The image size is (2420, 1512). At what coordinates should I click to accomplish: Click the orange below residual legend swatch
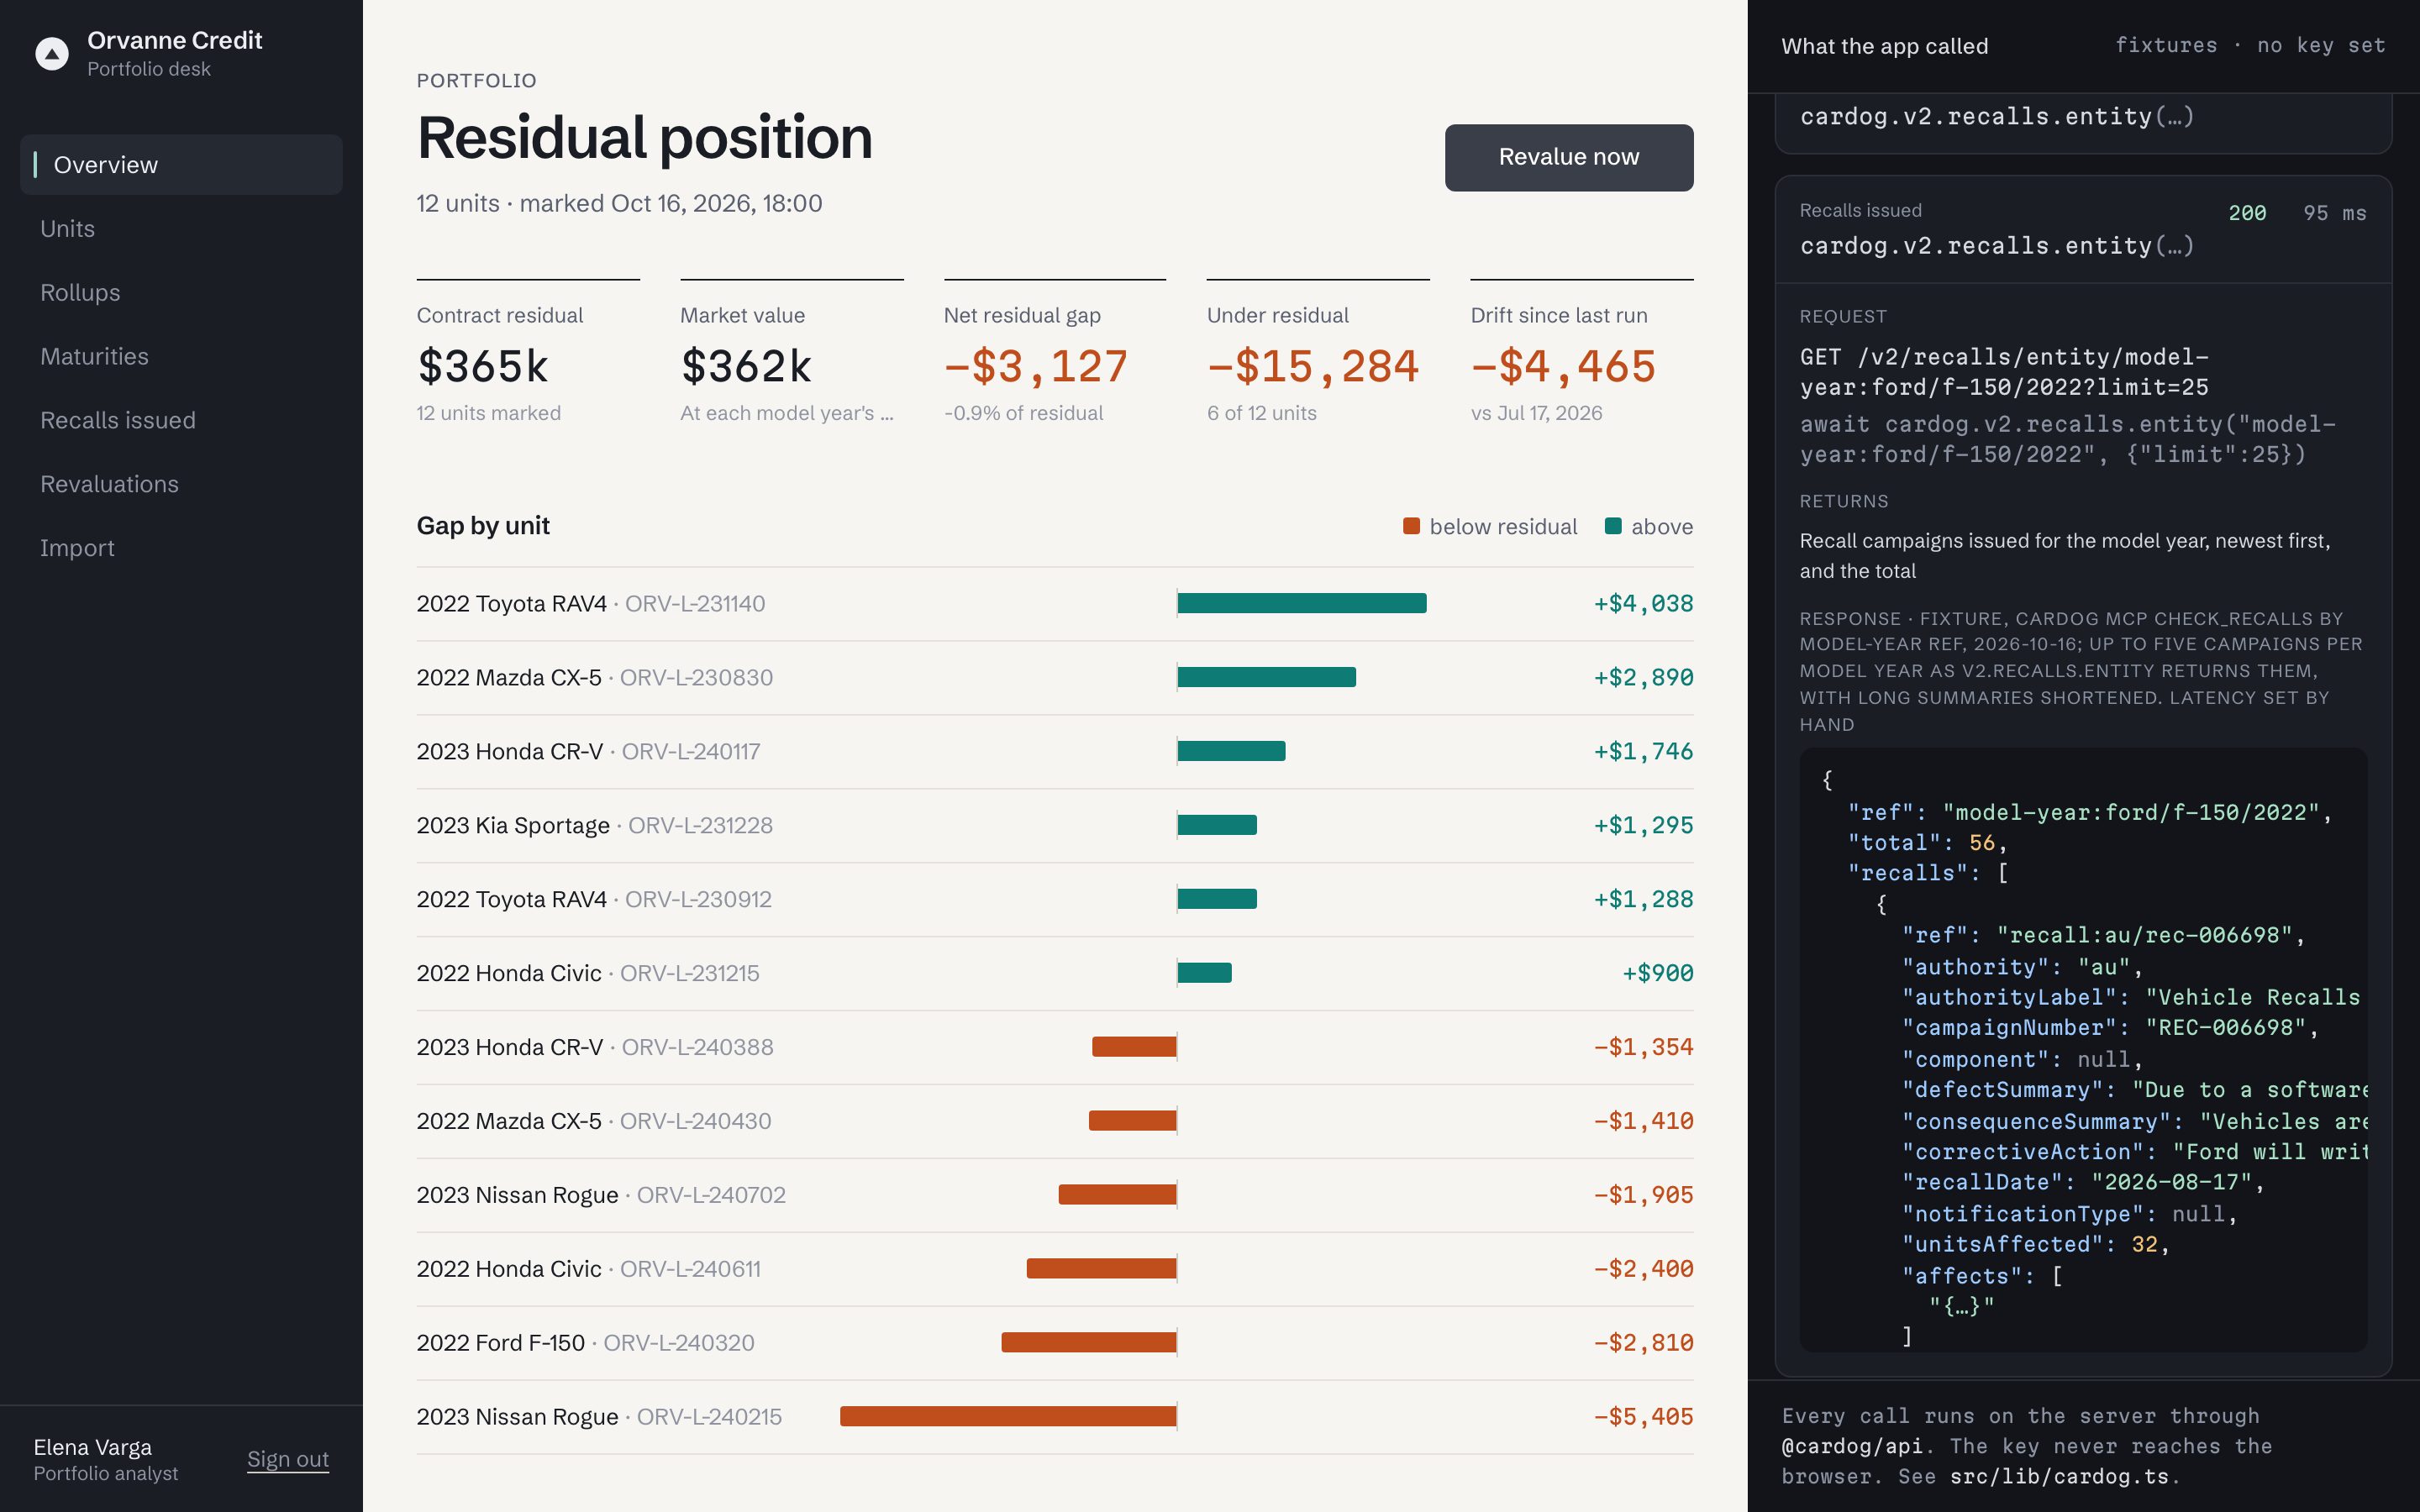click(x=1411, y=526)
